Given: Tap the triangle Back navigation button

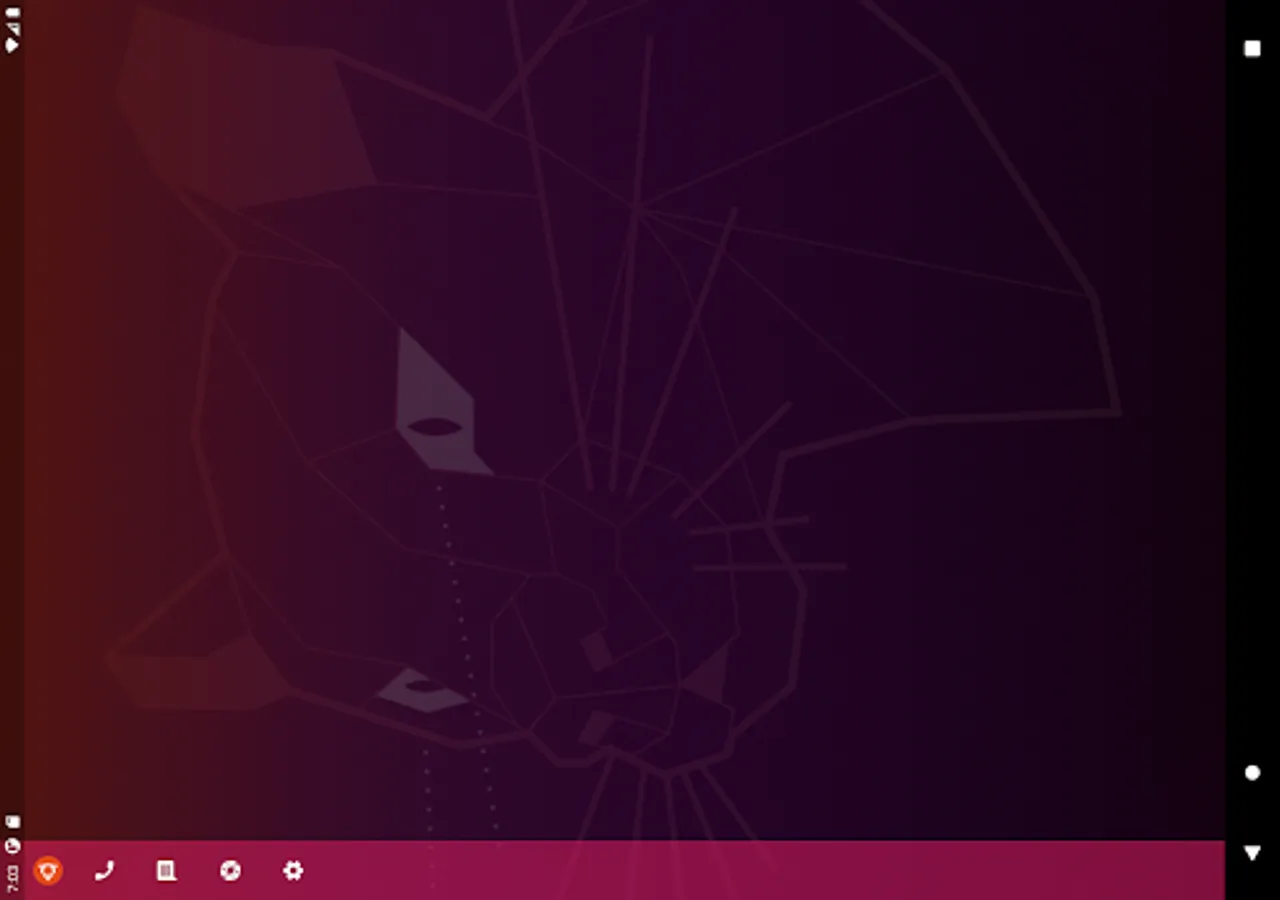Looking at the screenshot, I should coord(1252,853).
